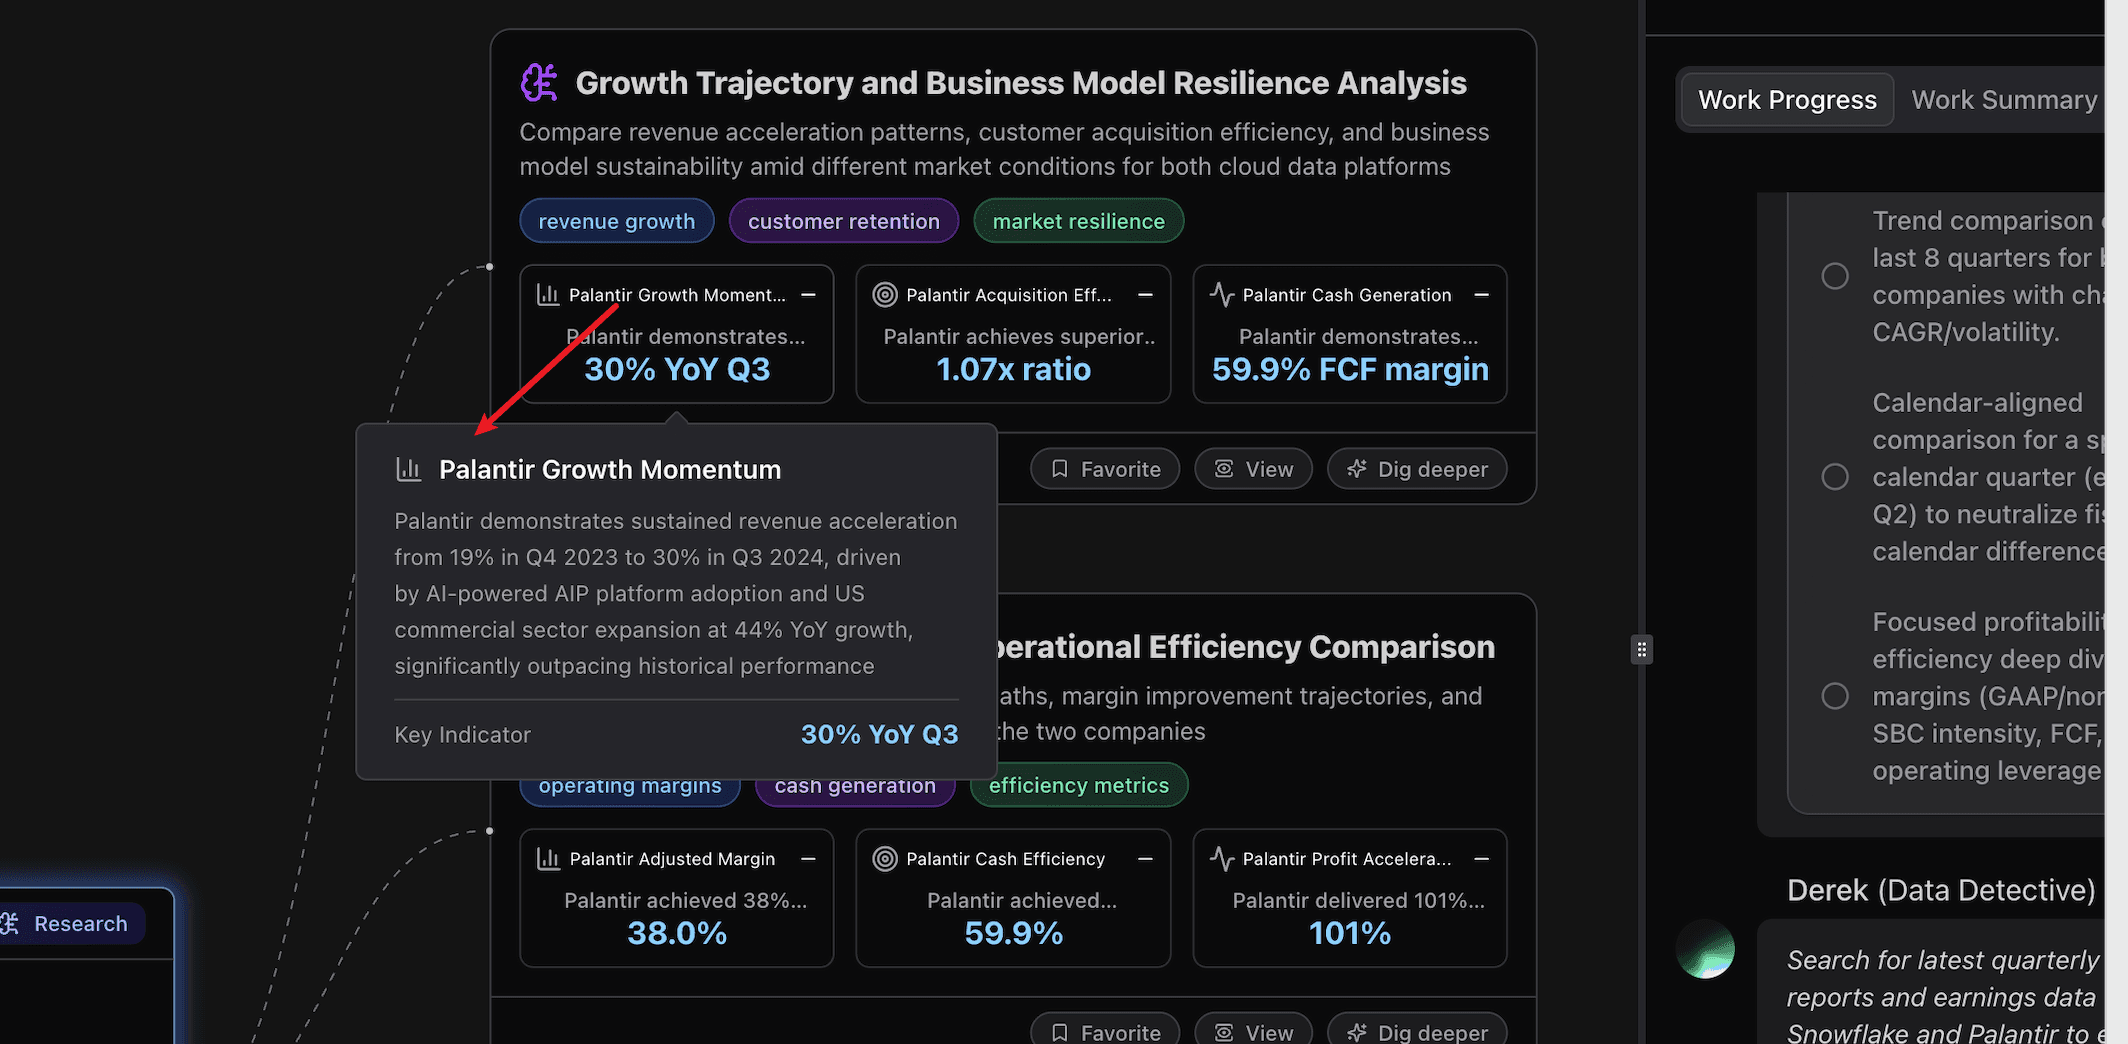Switch to the Work Summary tab
2128x1044 pixels.
coord(2004,99)
